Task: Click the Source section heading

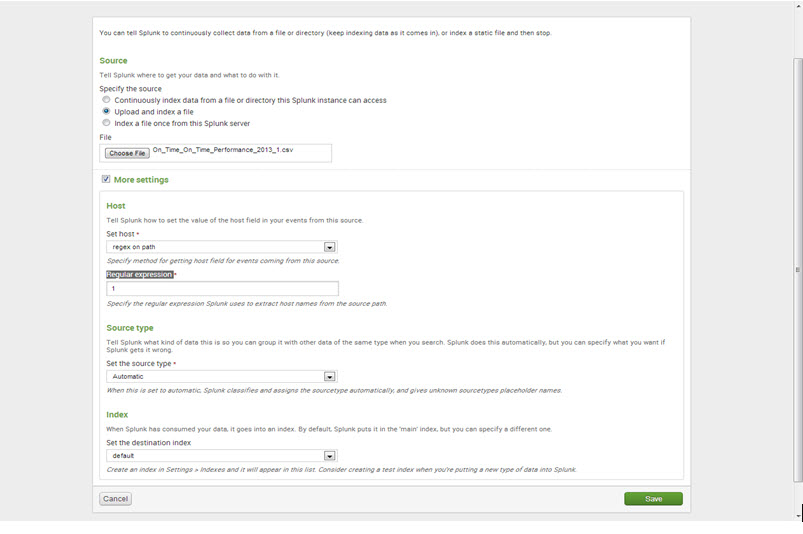Action: click(x=113, y=60)
